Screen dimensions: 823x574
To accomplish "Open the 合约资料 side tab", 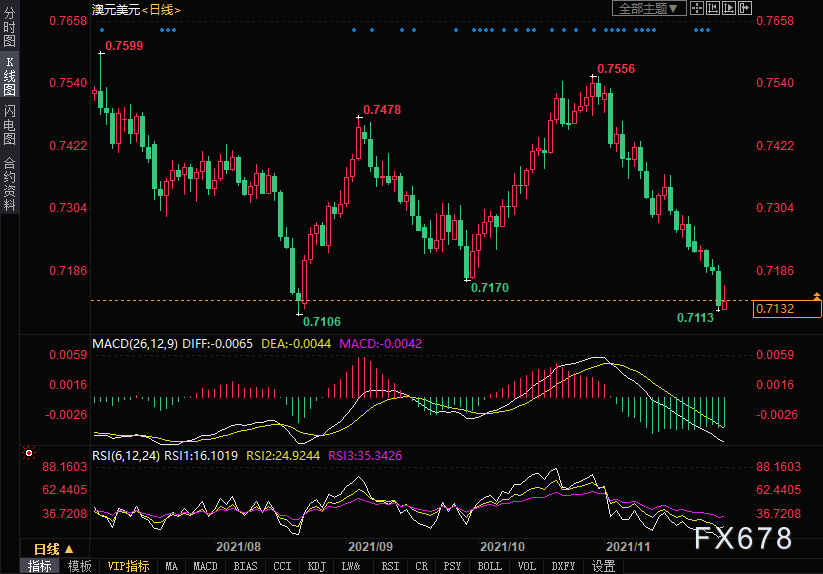I will click(x=9, y=184).
